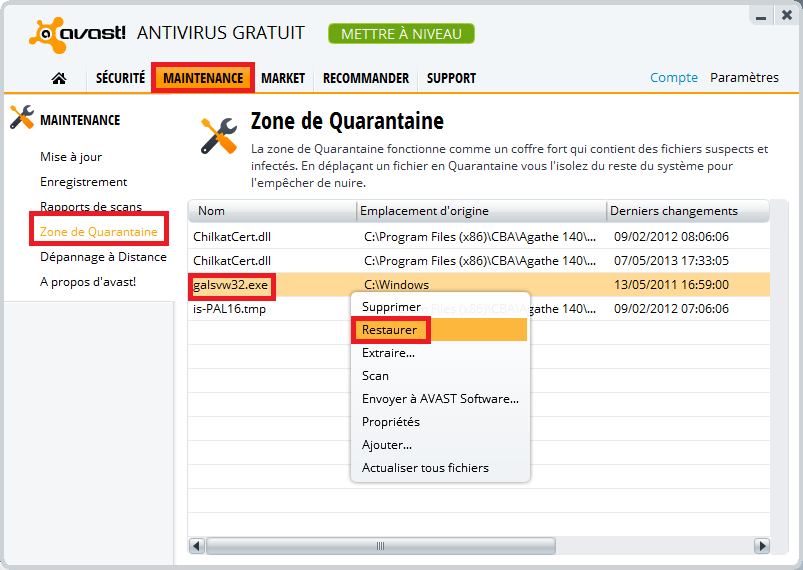This screenshot has width=803, height=570.
Task: Click the horizontal scrollbar thumb
Action: [x=381, y=546]
